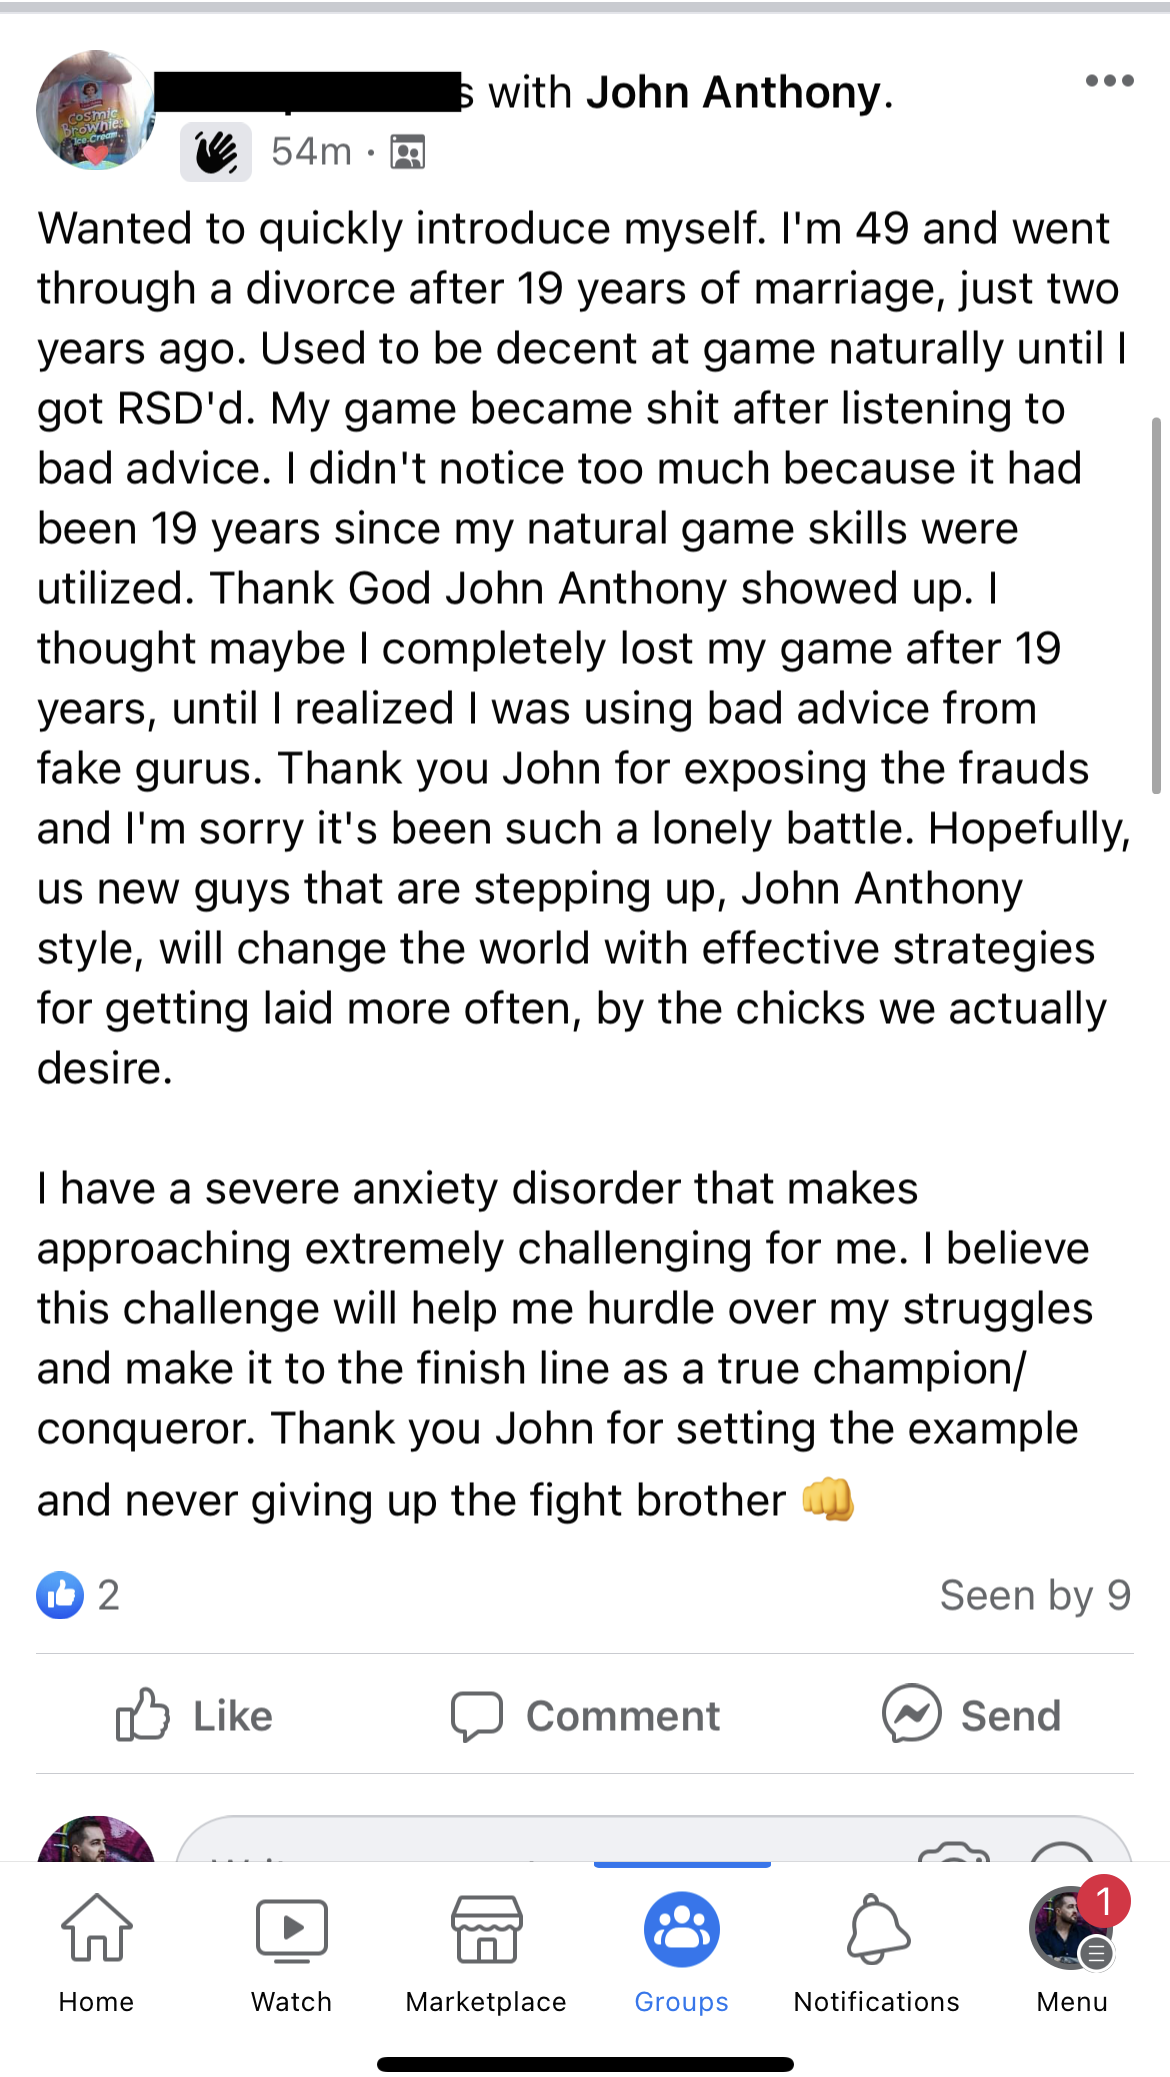
Task: Tap the waving hand badge icon
Action: [216, 153]
